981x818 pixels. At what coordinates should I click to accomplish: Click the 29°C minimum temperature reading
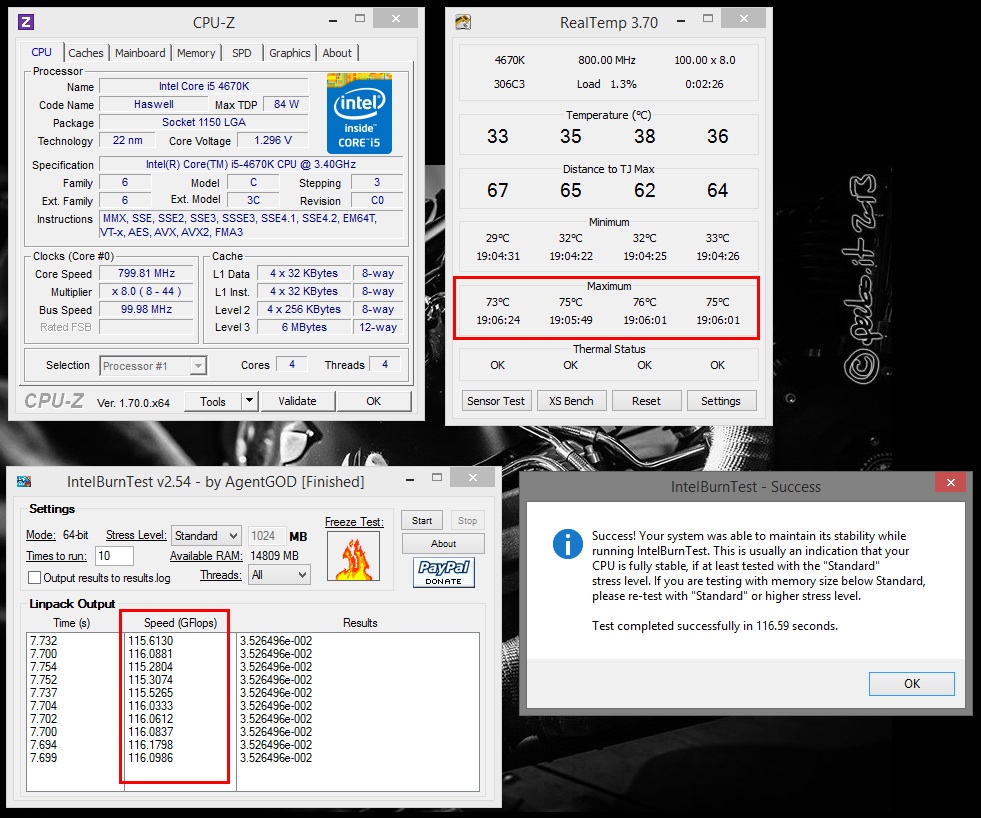(498, 238)
